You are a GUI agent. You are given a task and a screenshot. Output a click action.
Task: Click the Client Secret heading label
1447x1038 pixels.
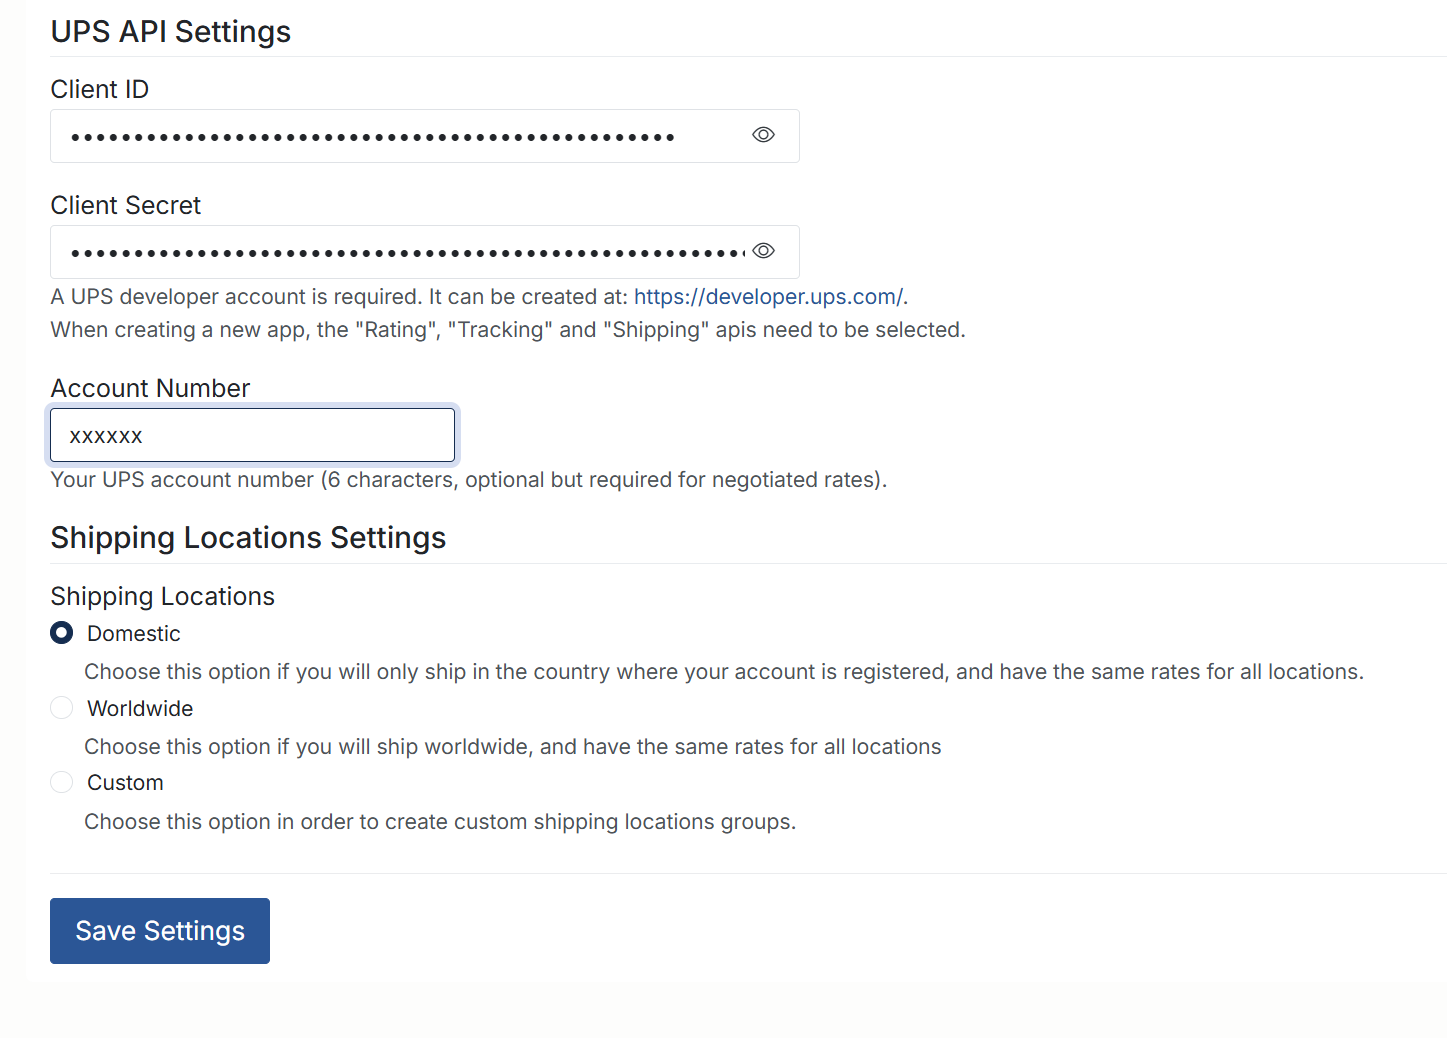(x=125, y=205)
